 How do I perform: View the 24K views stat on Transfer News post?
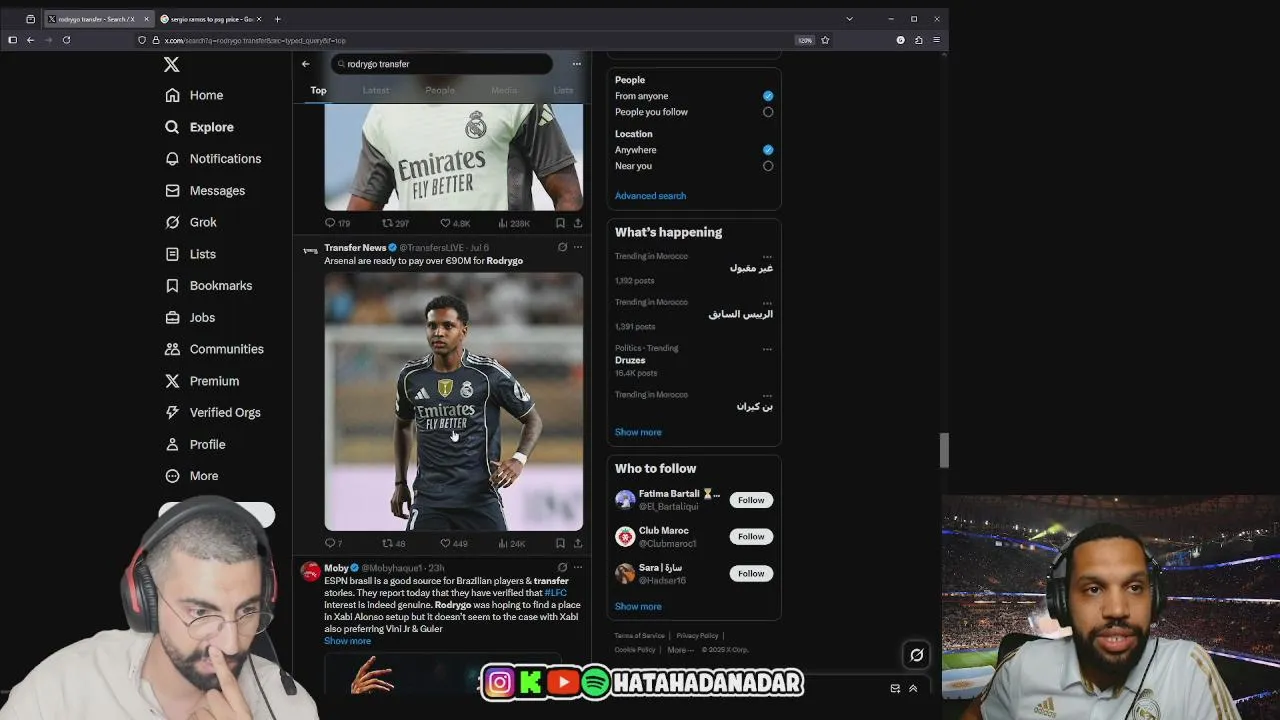point(511,544)
